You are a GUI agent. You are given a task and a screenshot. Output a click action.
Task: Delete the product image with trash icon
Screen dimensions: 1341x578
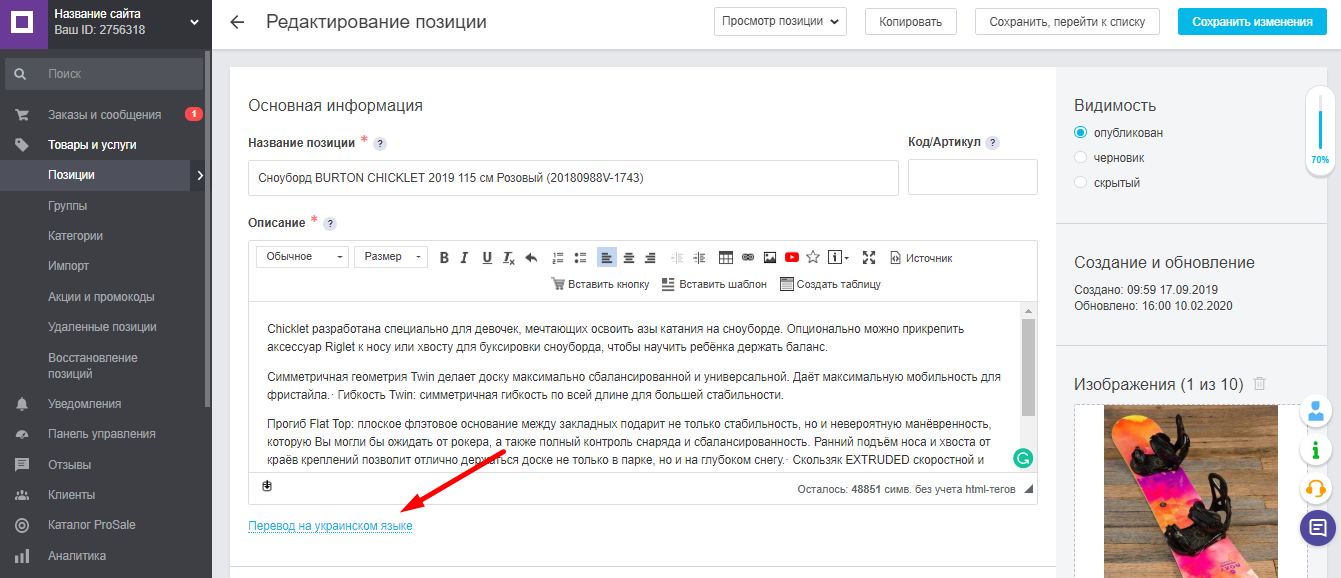coord(1260,384)
